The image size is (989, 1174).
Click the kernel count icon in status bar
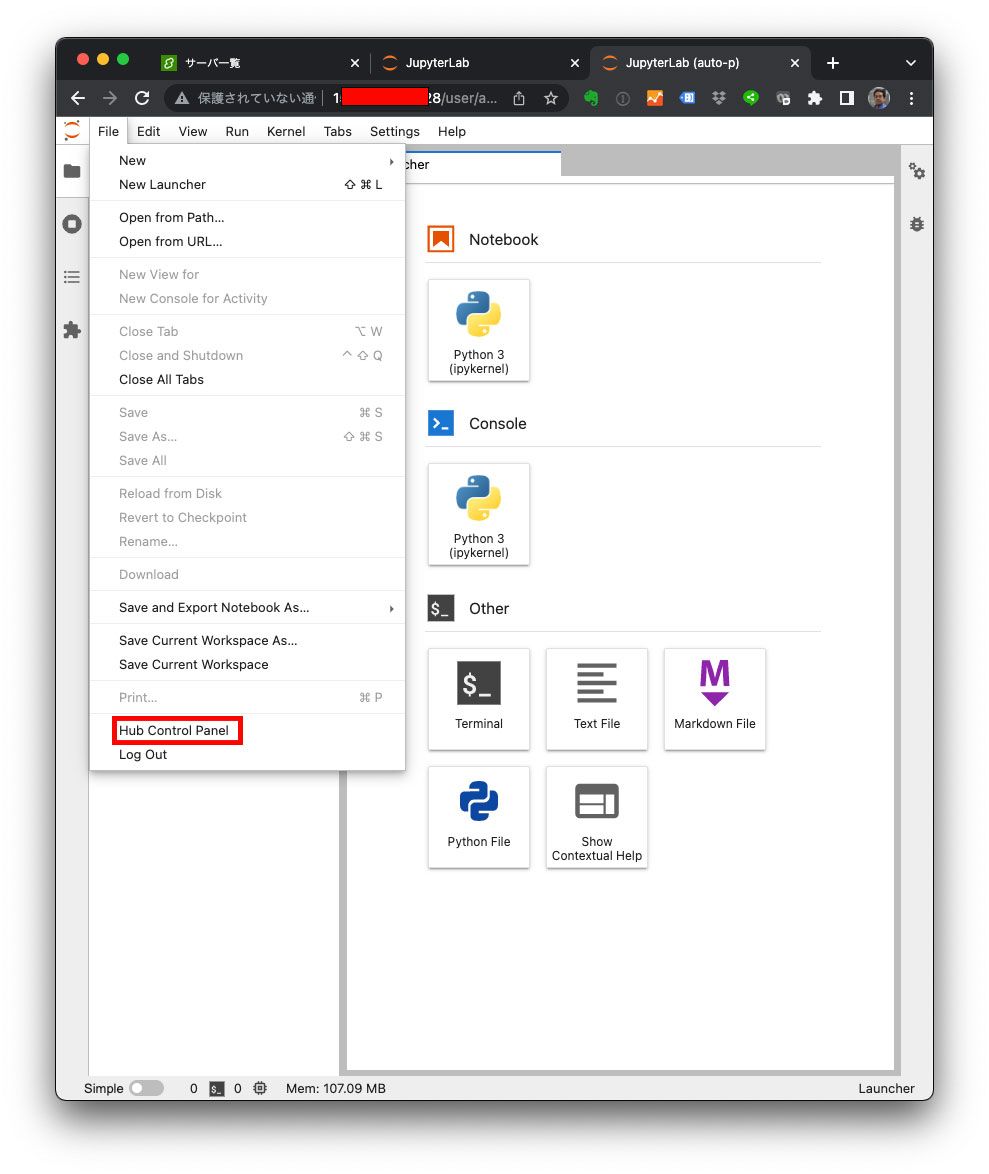click(260, 1088)
